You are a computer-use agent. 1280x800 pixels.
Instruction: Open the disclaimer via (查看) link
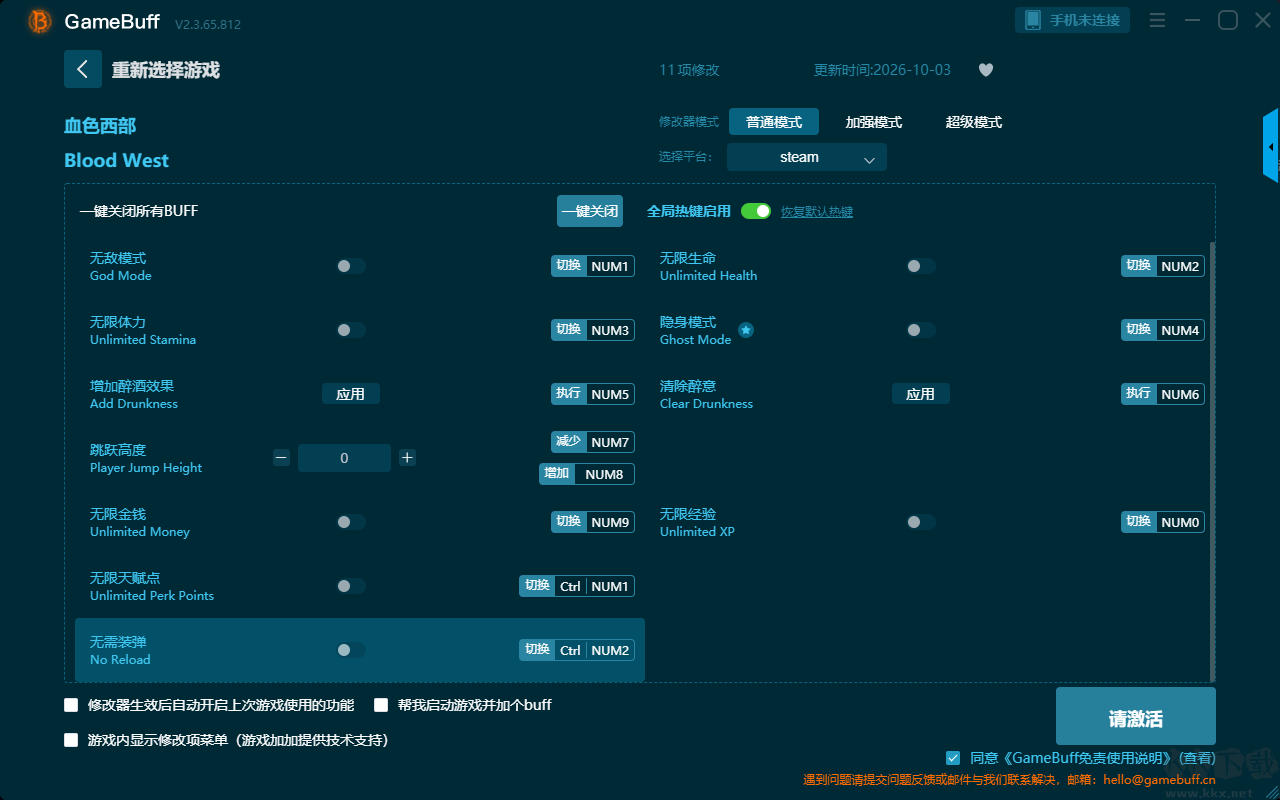[1197, 759]
